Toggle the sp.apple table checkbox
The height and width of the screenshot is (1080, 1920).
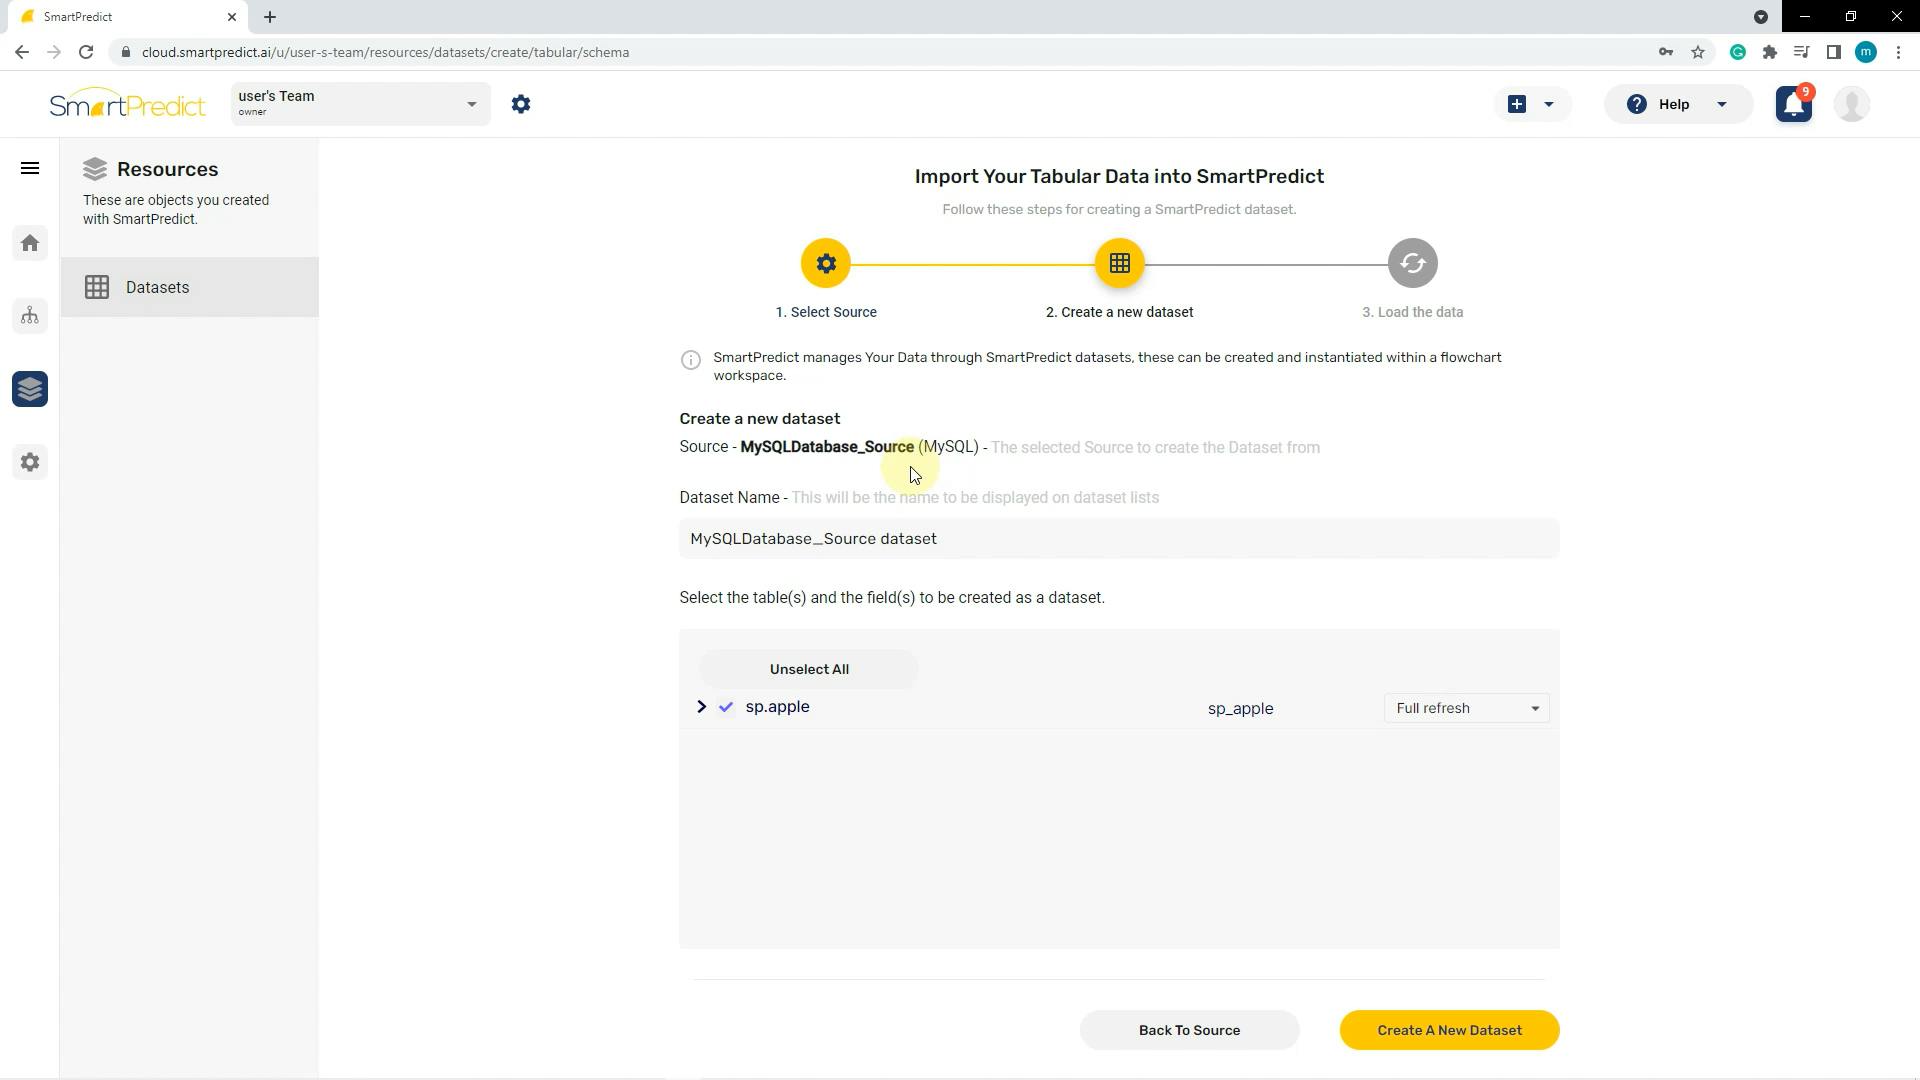727,707
